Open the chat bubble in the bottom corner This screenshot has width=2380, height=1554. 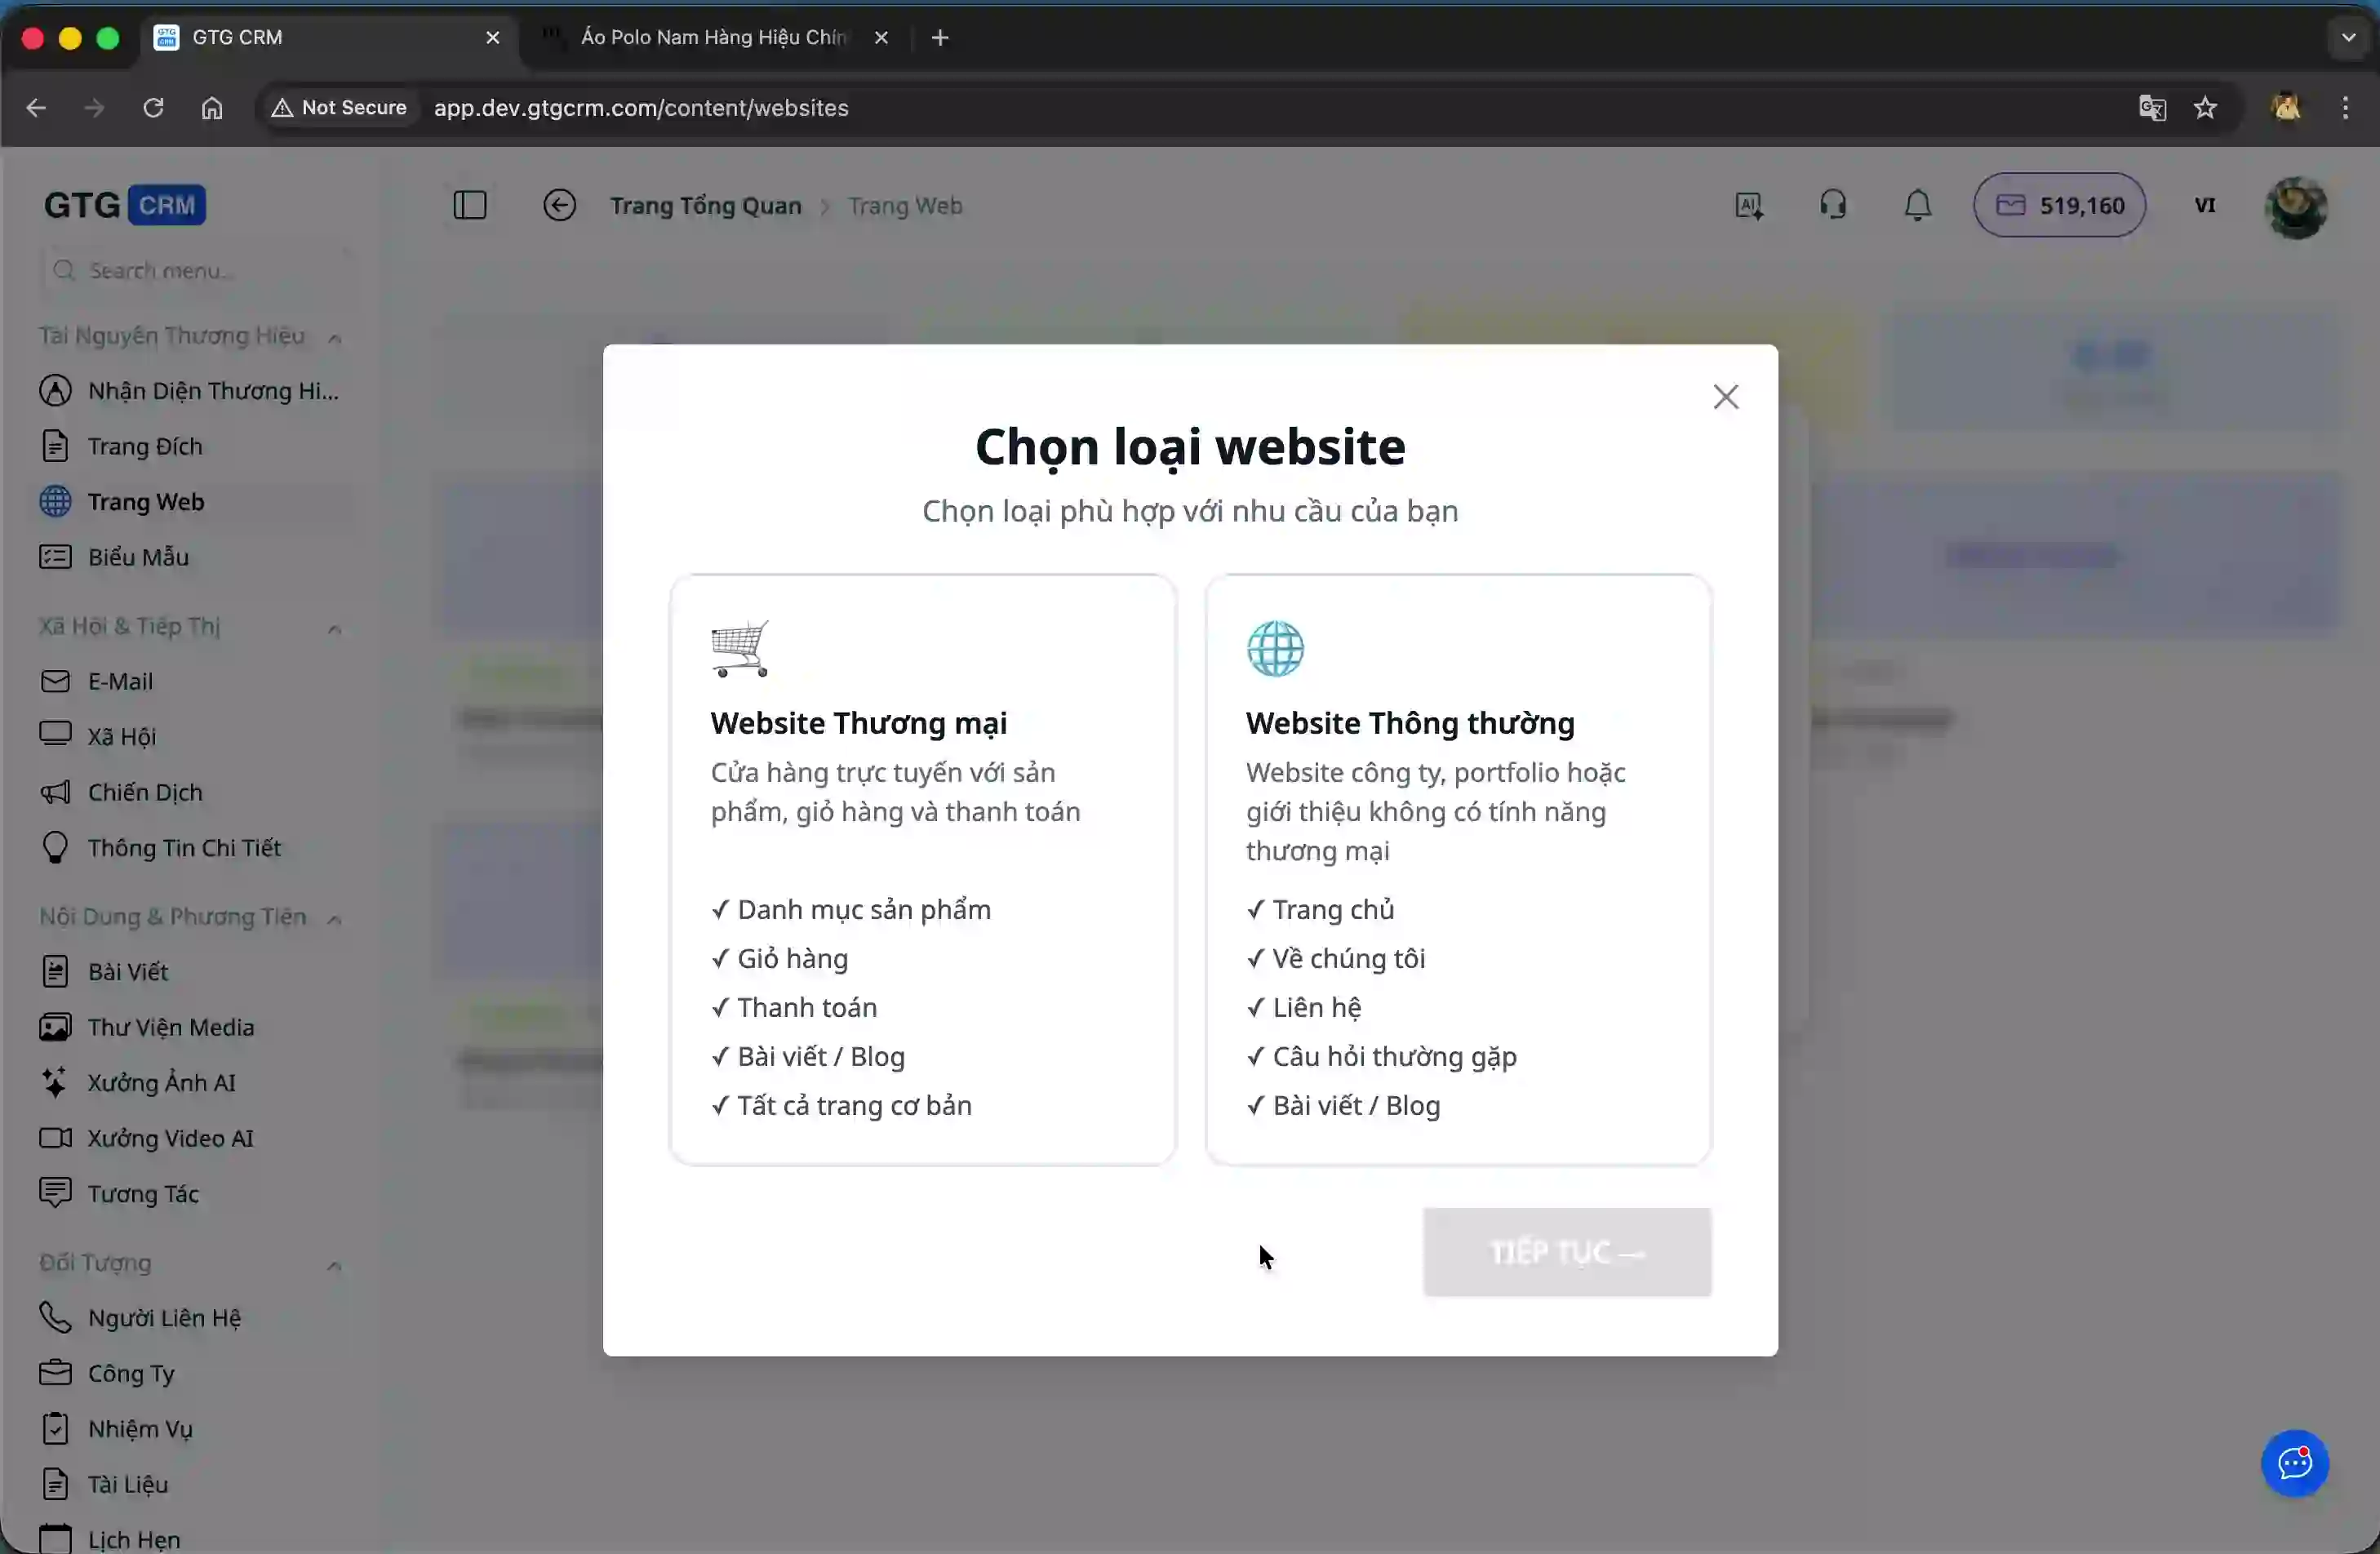[2294, 1463]
